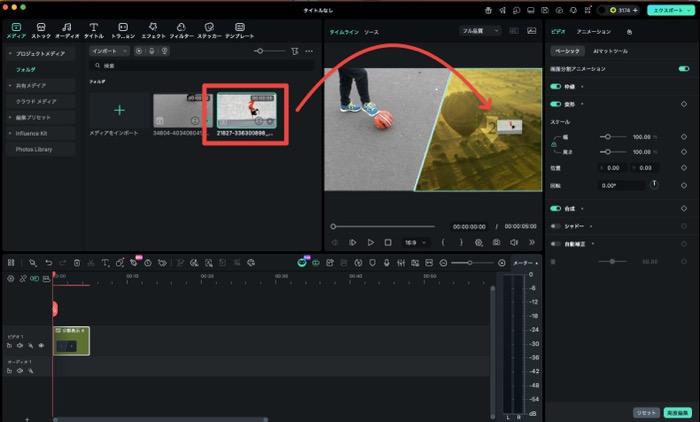Viewport: 700px width, 422px height.
Task: Click the エクスポート (Export) button
Action: 671,10
